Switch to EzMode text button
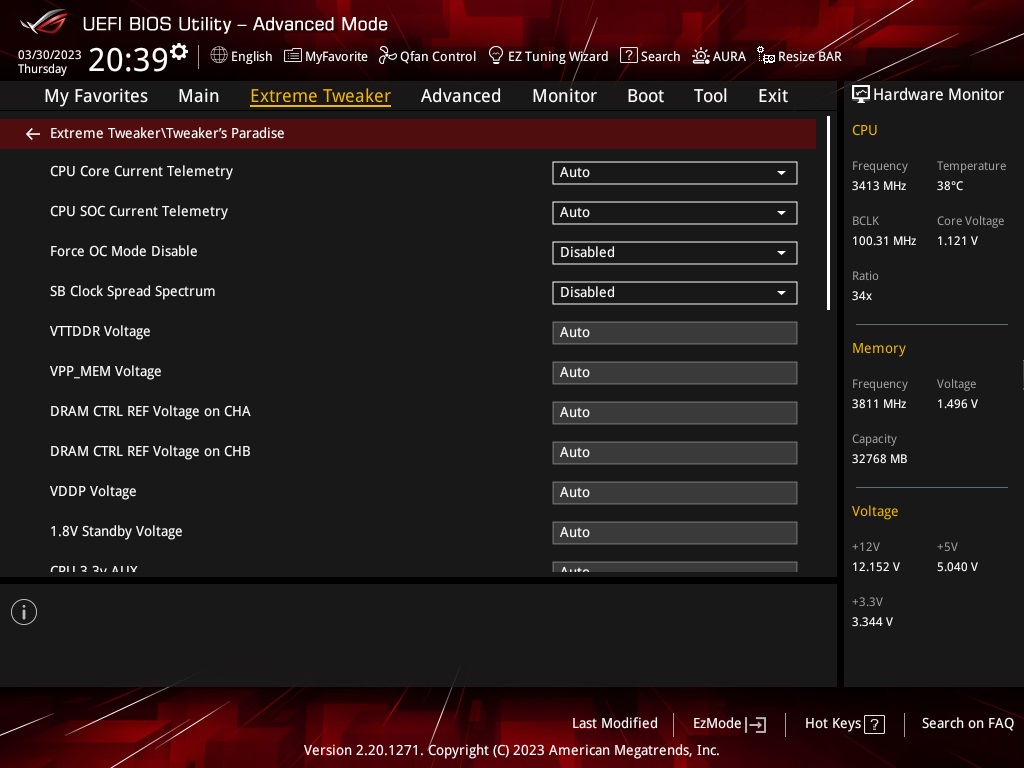 (717, 723)
